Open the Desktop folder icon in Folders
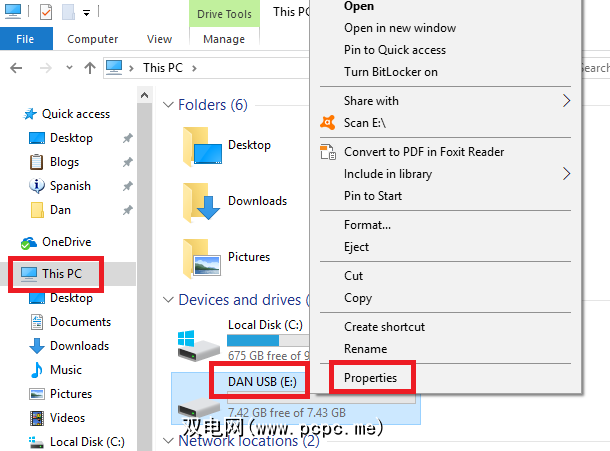 click(202, 147)
